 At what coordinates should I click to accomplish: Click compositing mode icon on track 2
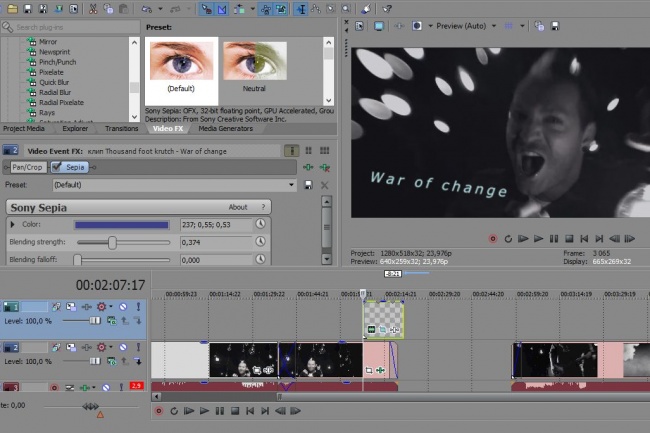coord(111,361)
